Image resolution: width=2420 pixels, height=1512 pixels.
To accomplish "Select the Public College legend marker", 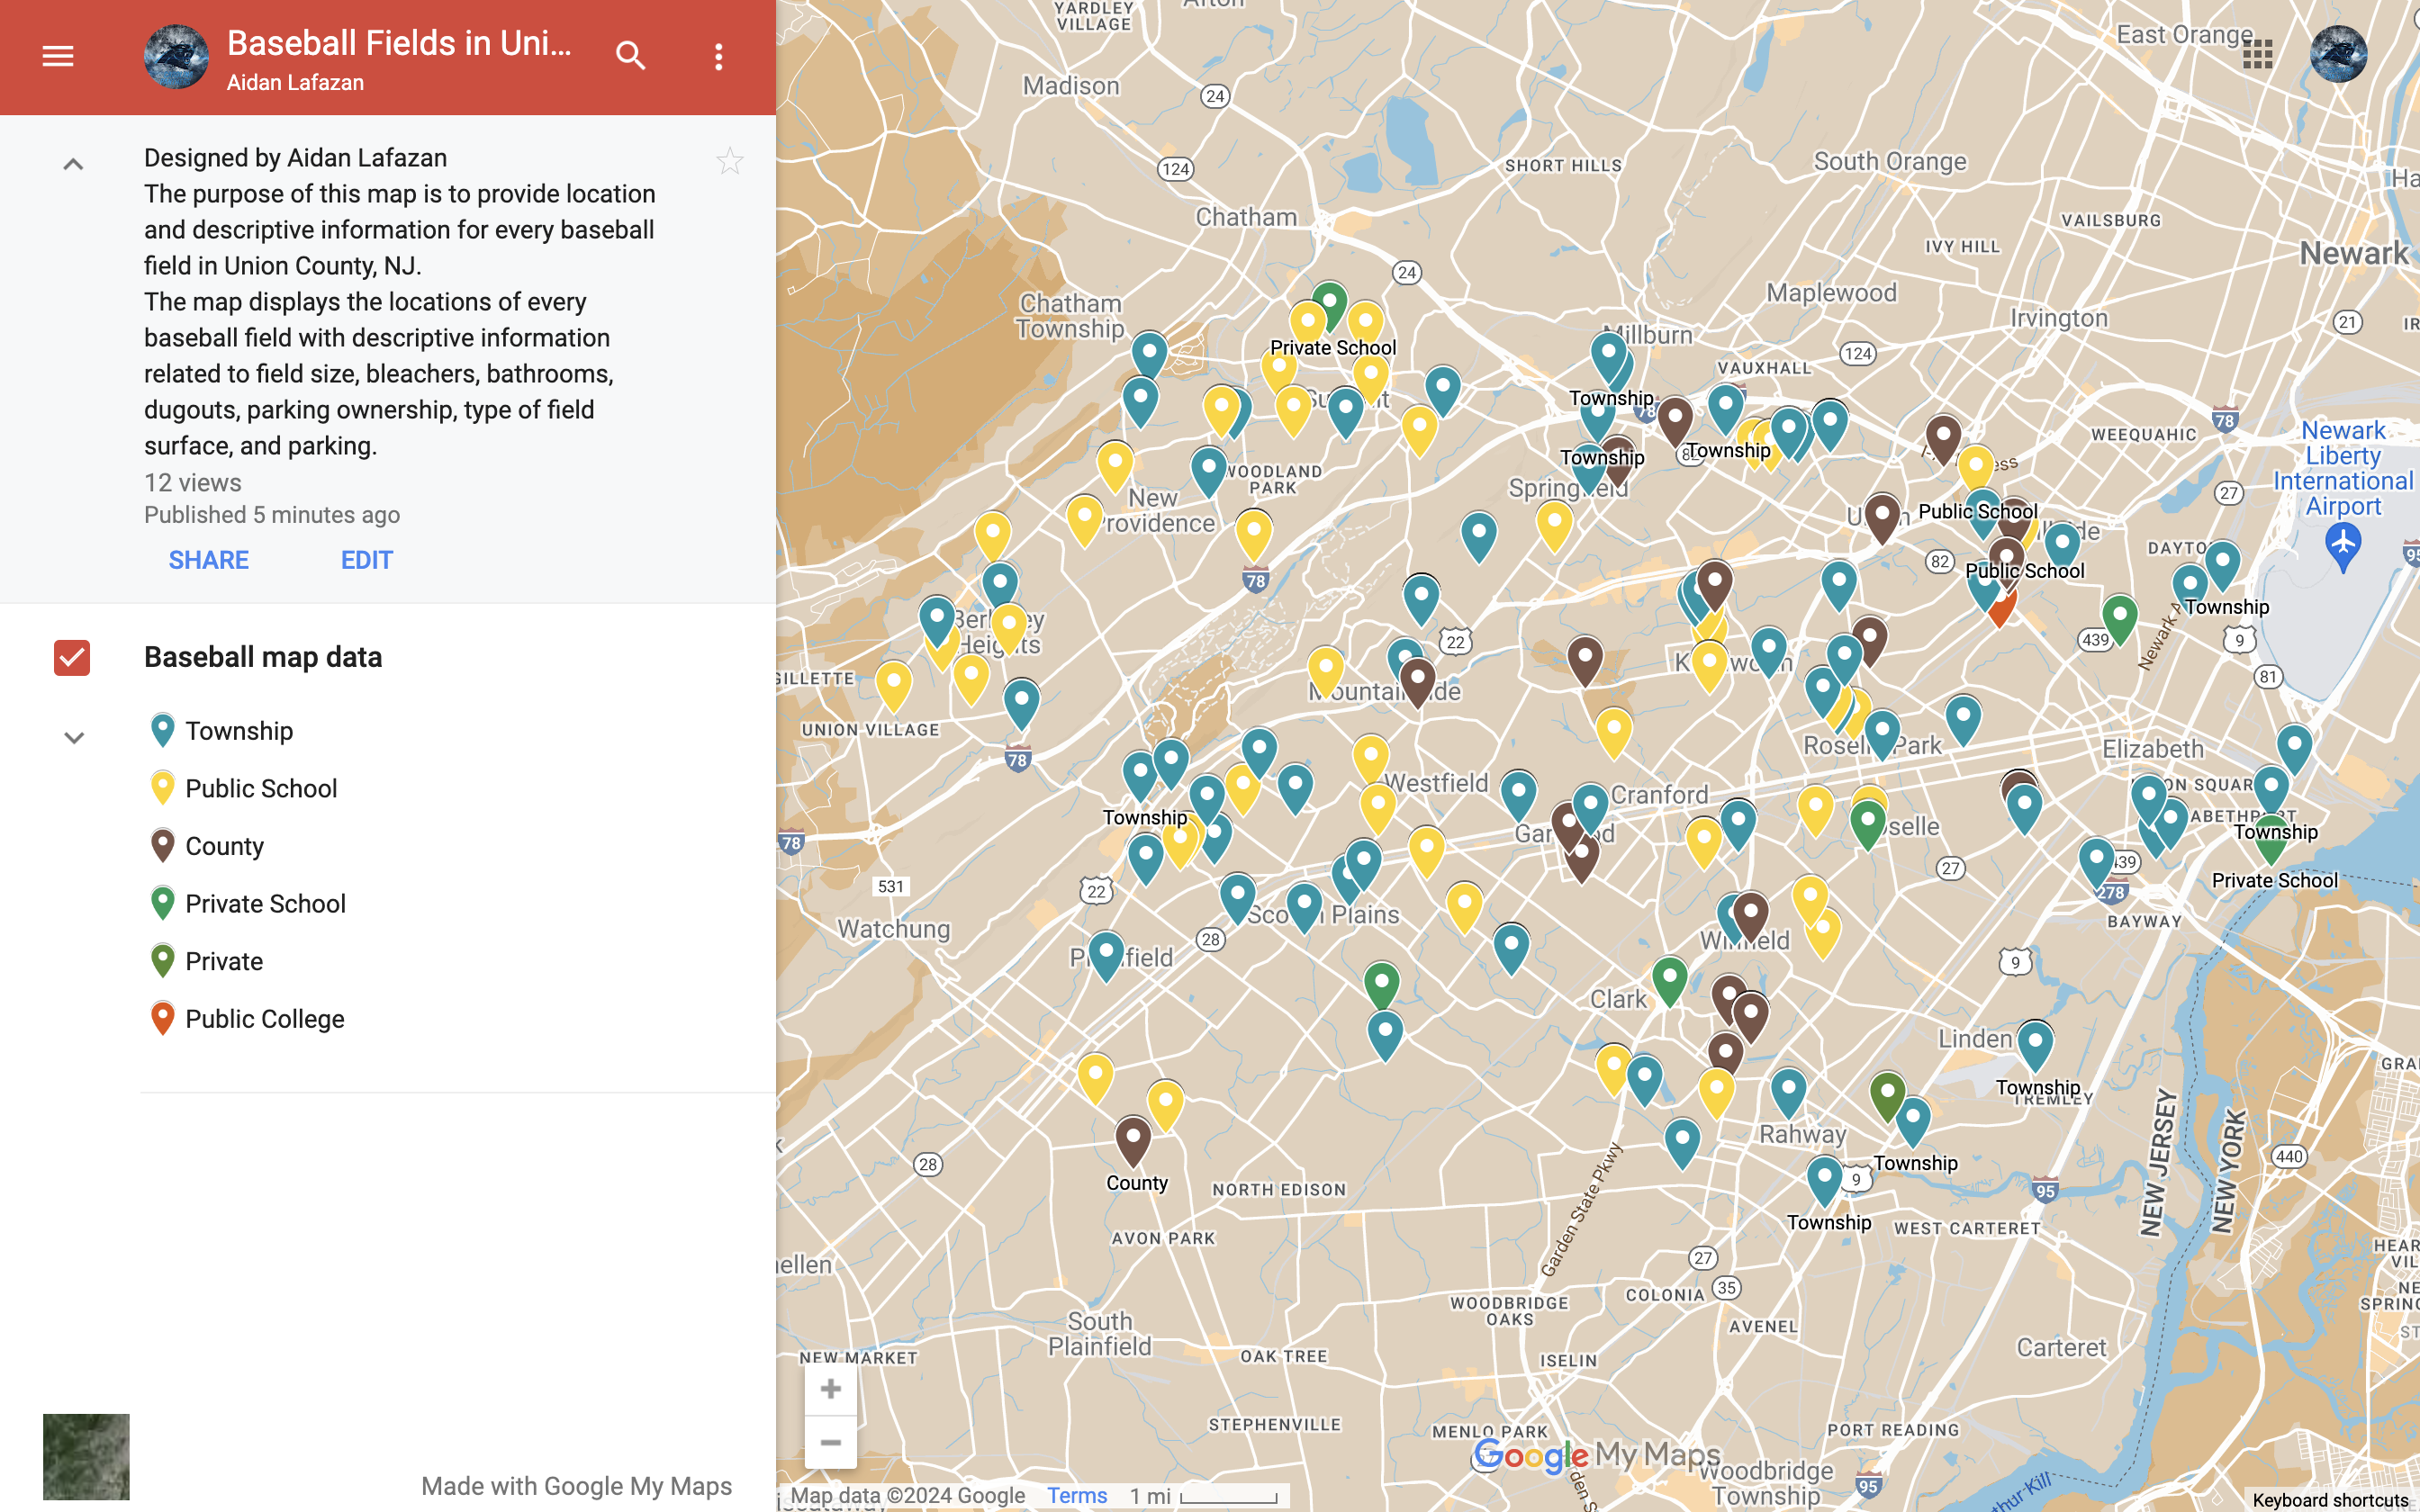I will 162,1018.
